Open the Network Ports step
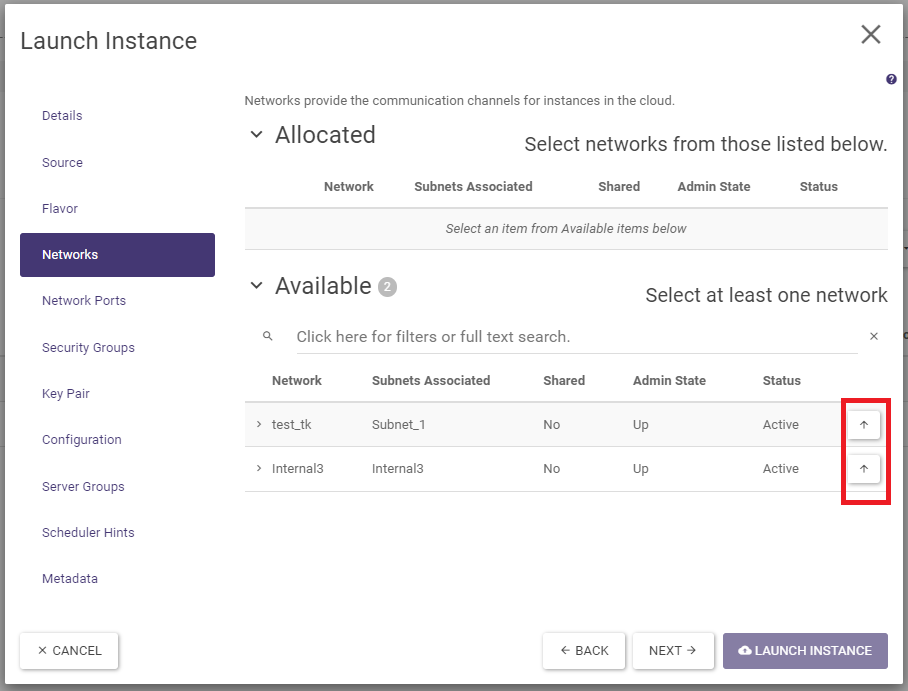This screenshot has width=908, height=691. click(x=84, y=301)
